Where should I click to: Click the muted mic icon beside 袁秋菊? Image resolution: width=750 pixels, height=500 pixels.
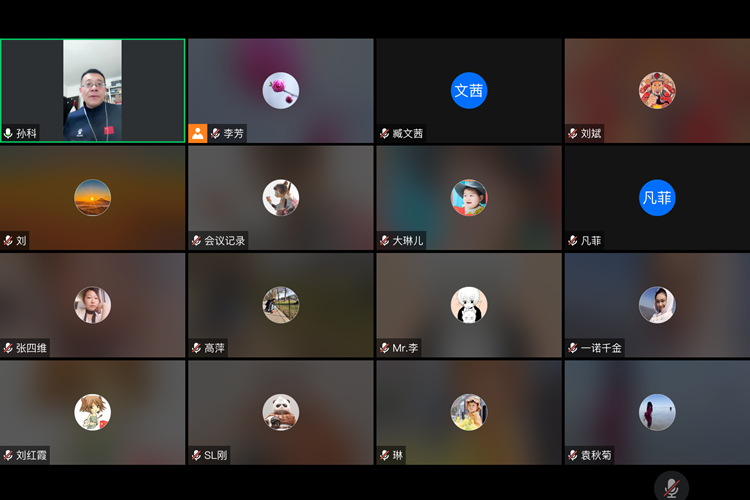click(573, 455)
